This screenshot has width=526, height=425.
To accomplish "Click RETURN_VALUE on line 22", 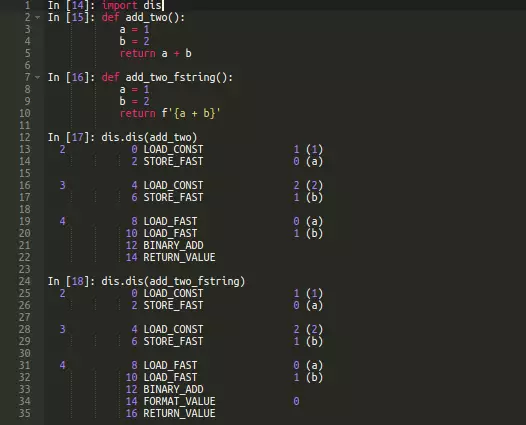I will 179,257.
